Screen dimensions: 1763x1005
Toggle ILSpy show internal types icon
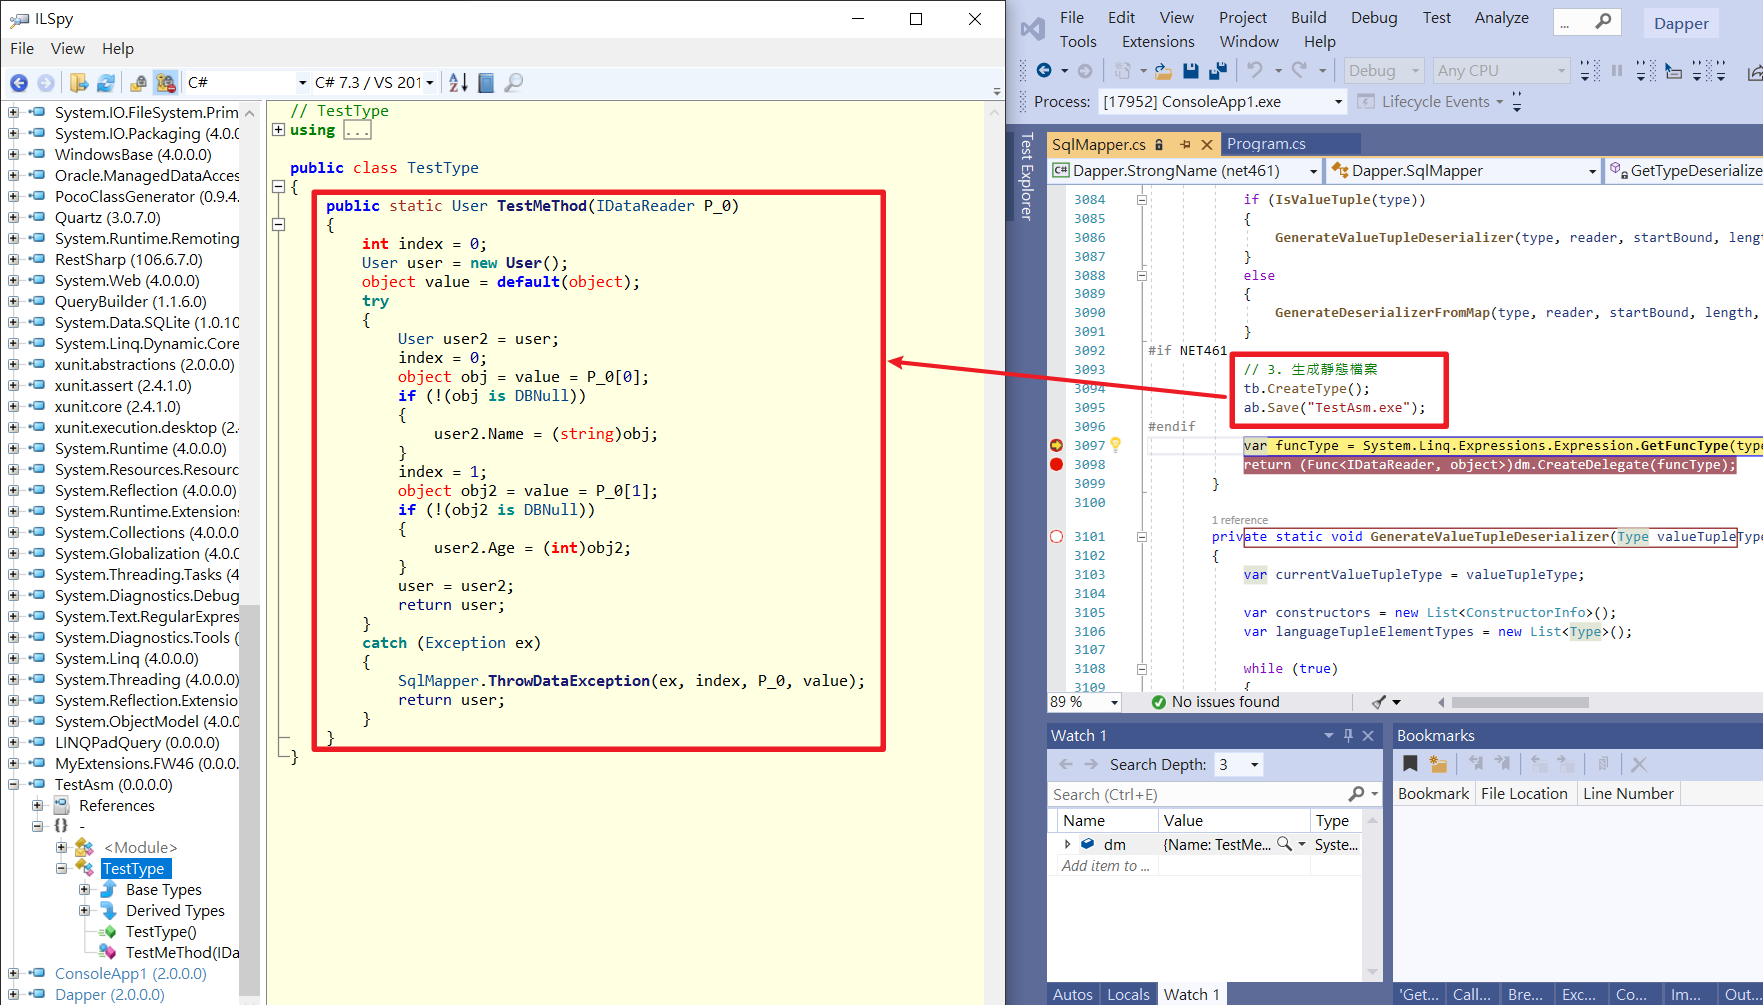[x=139, y=83]
